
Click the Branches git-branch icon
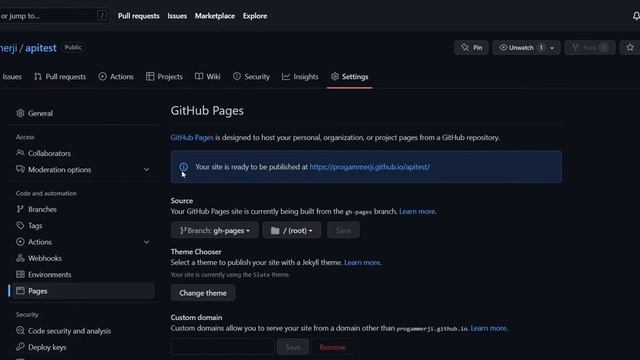[x=20, y=209]
